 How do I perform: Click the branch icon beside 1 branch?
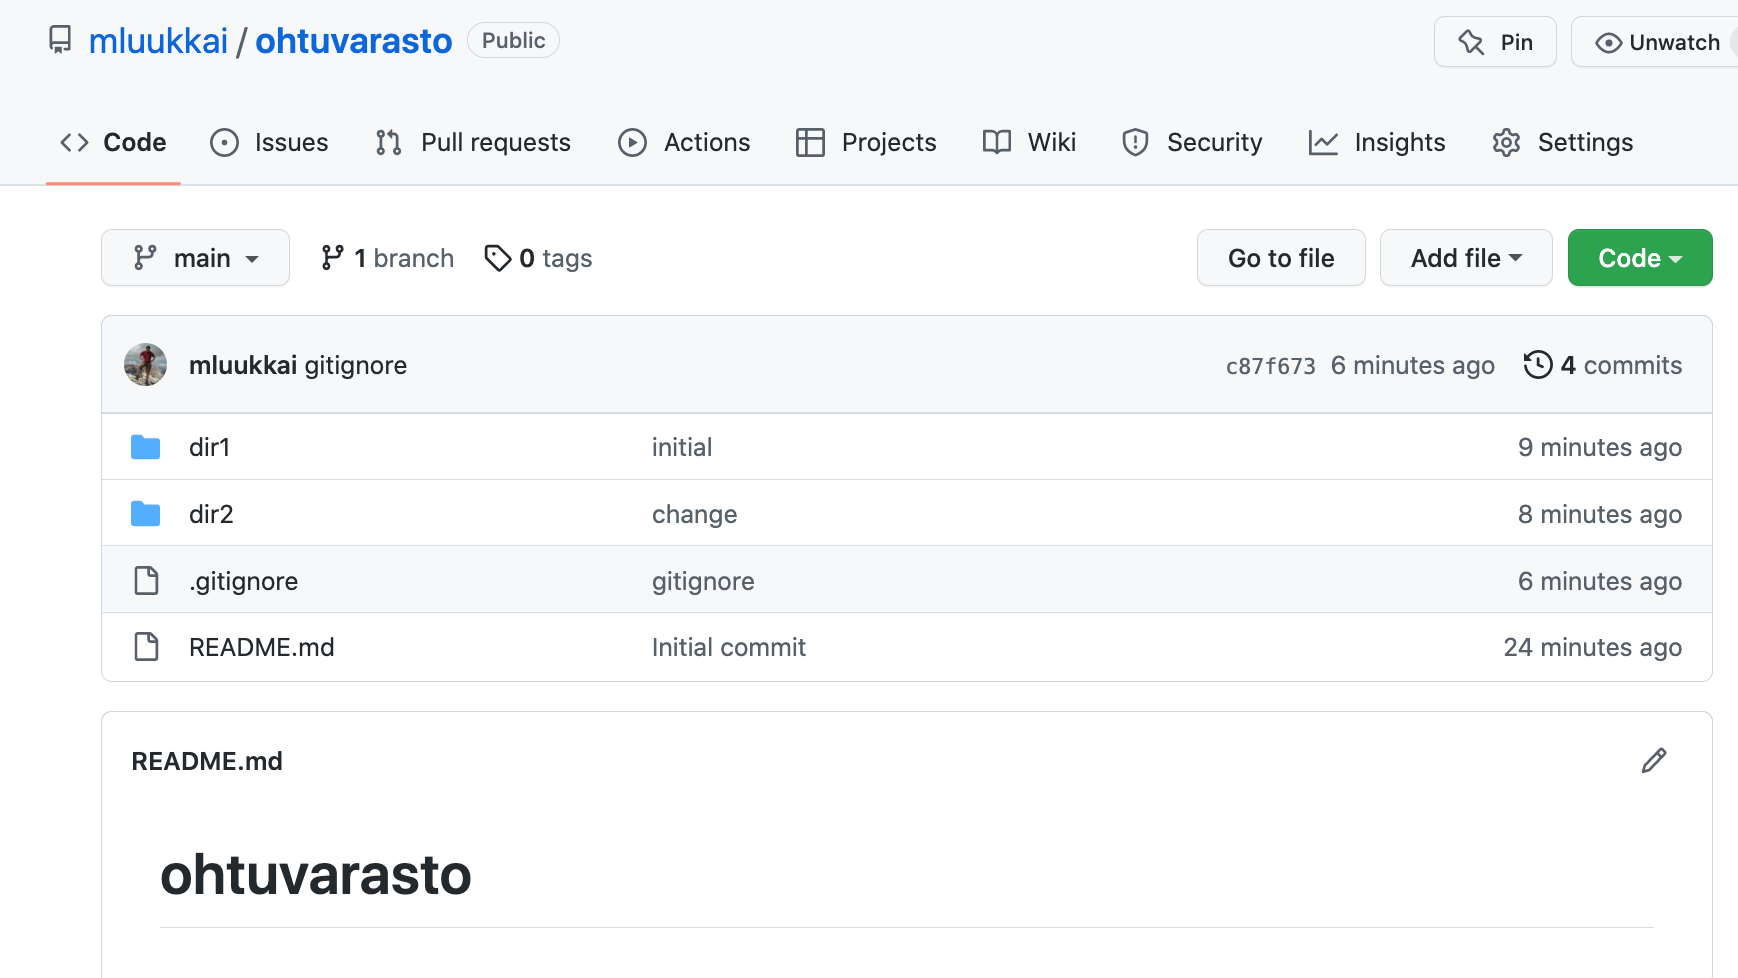point(332,258)
